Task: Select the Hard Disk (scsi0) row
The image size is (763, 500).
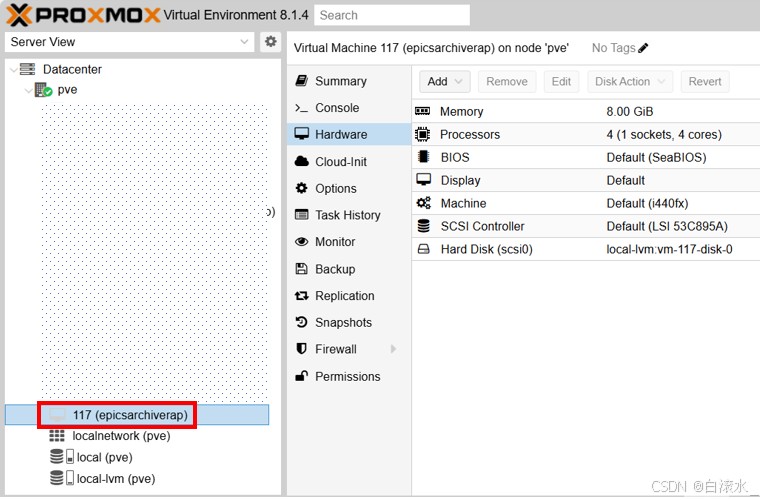Action: [586, 250]
